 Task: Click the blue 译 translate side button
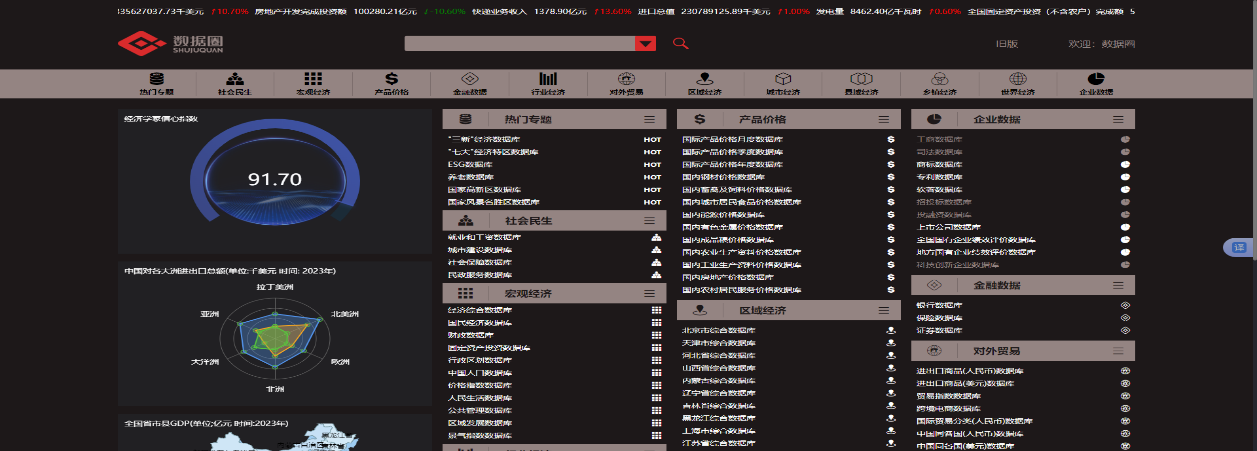tap(1239, 247)
